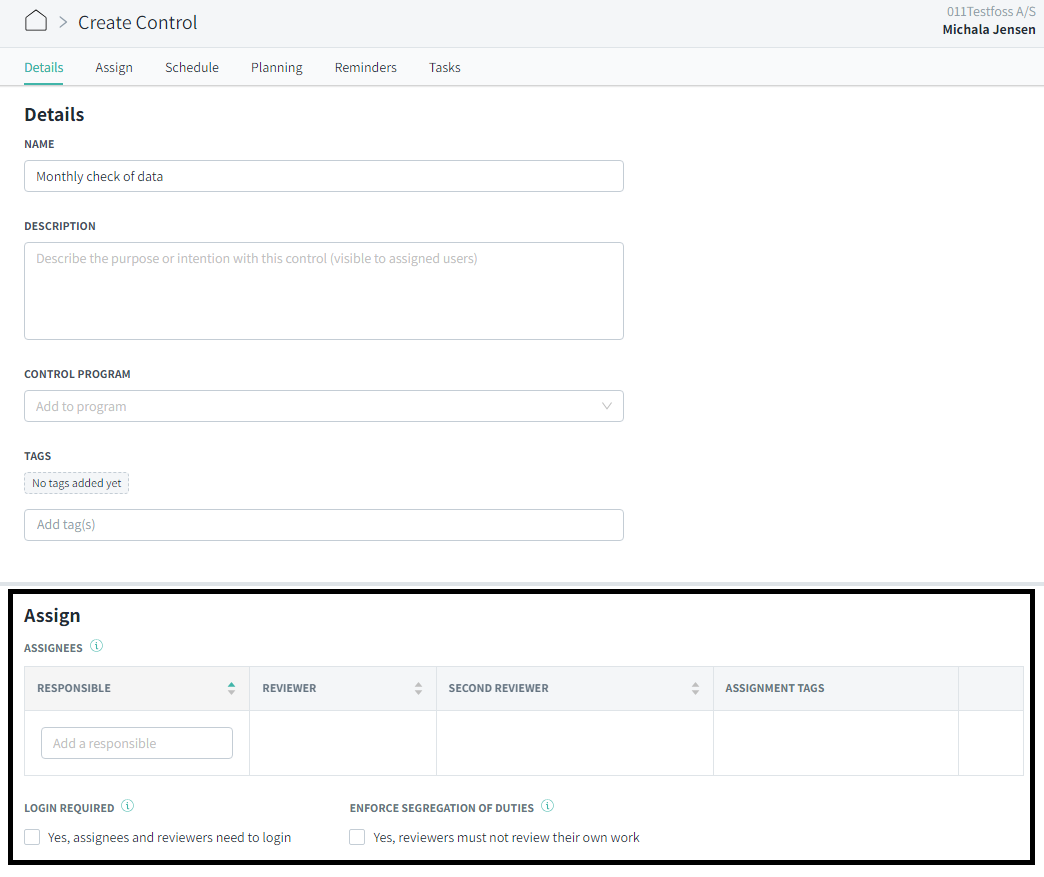
Task: Click the Login Required info icon
Action: (127, 805)
